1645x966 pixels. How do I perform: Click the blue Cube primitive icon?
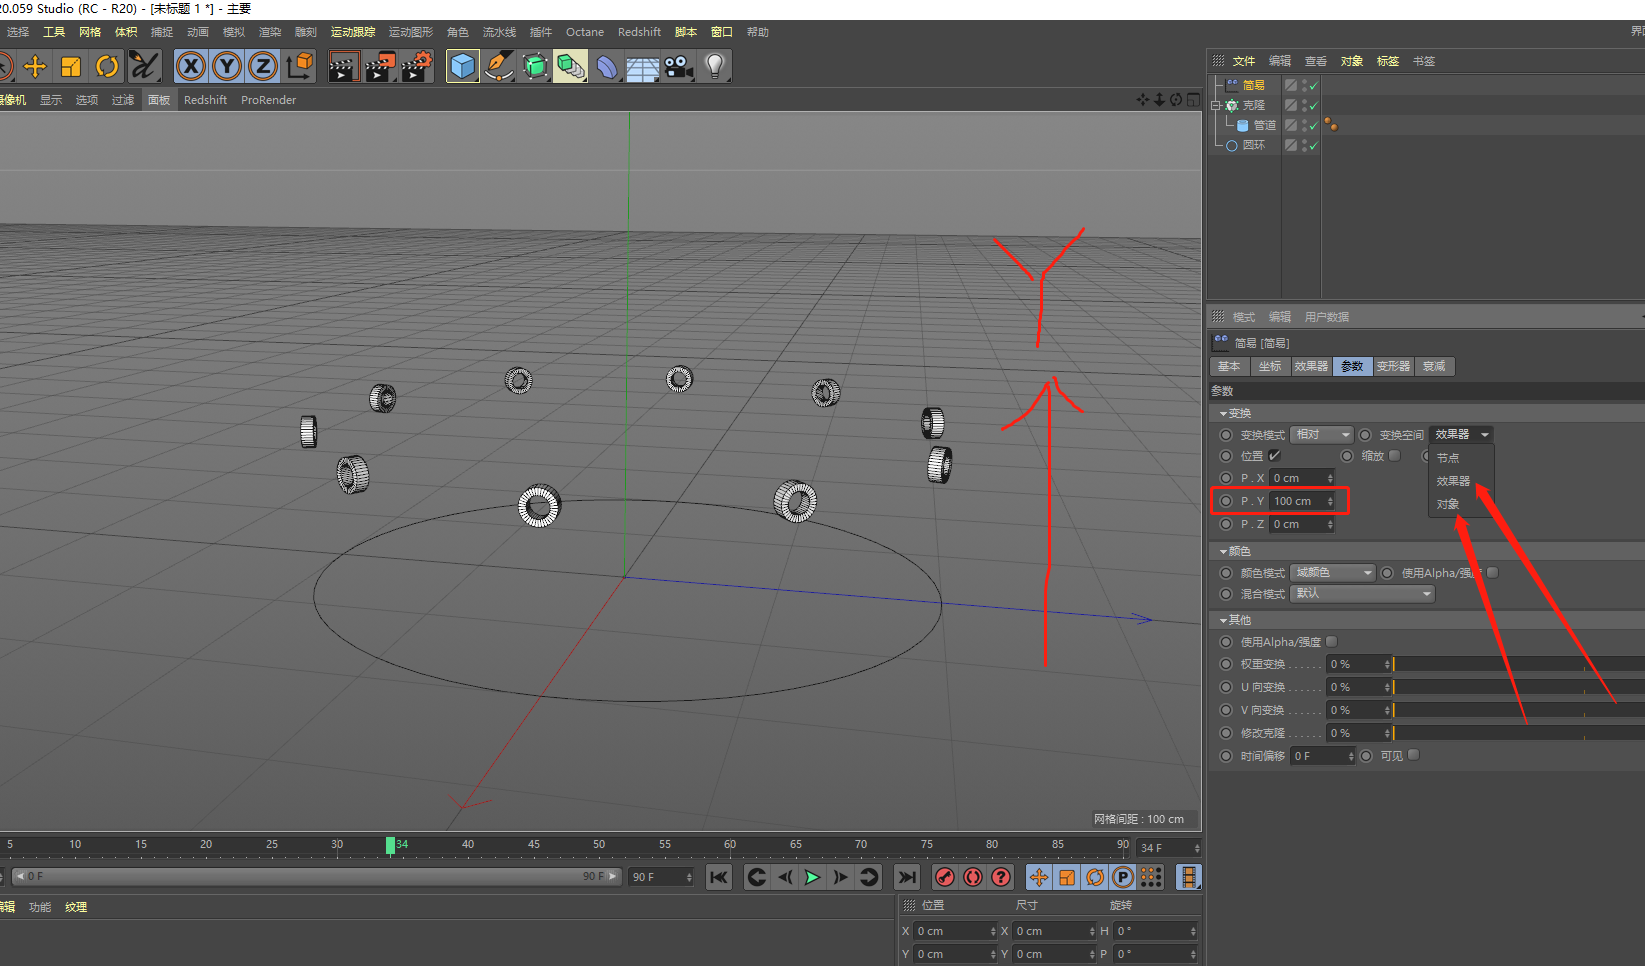[x=463, y=67]
